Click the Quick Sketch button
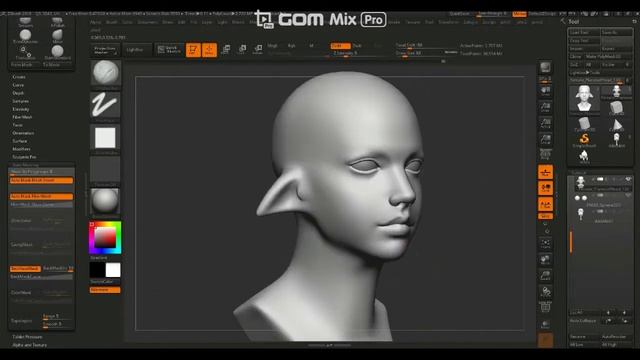 tap(169, 50)
